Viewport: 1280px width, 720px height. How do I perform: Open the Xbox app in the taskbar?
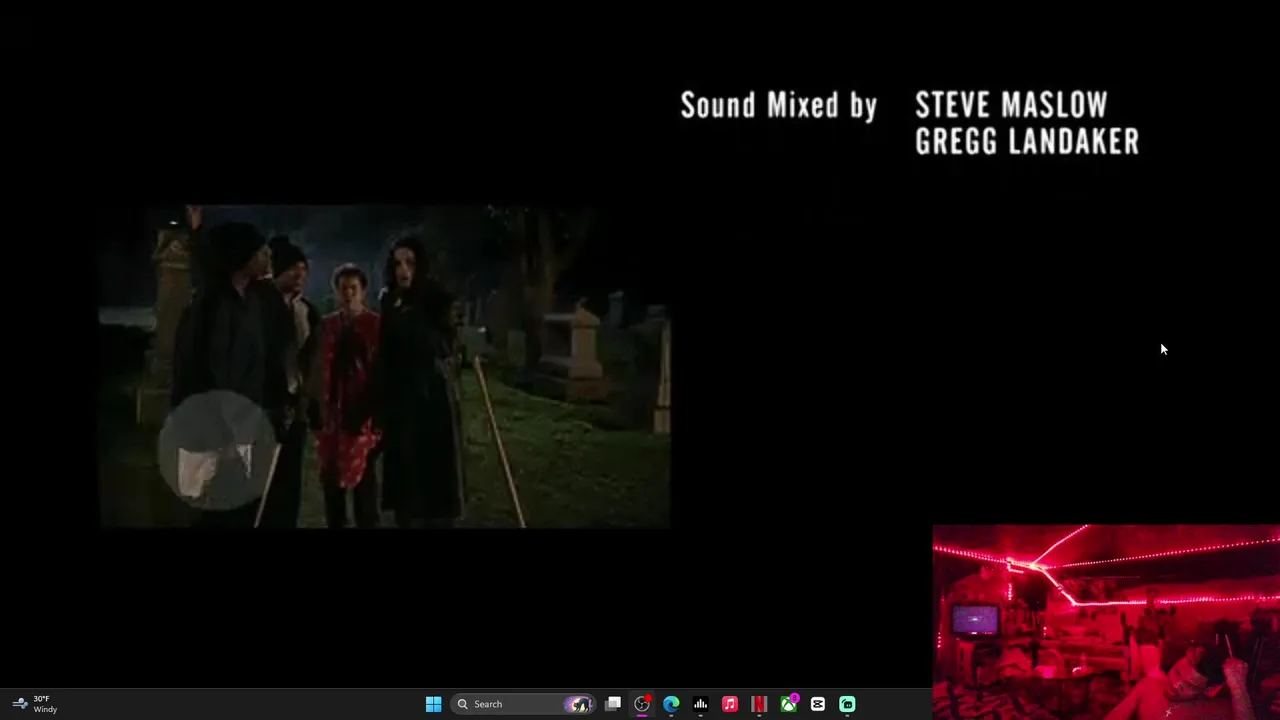[x=789, y=704]
